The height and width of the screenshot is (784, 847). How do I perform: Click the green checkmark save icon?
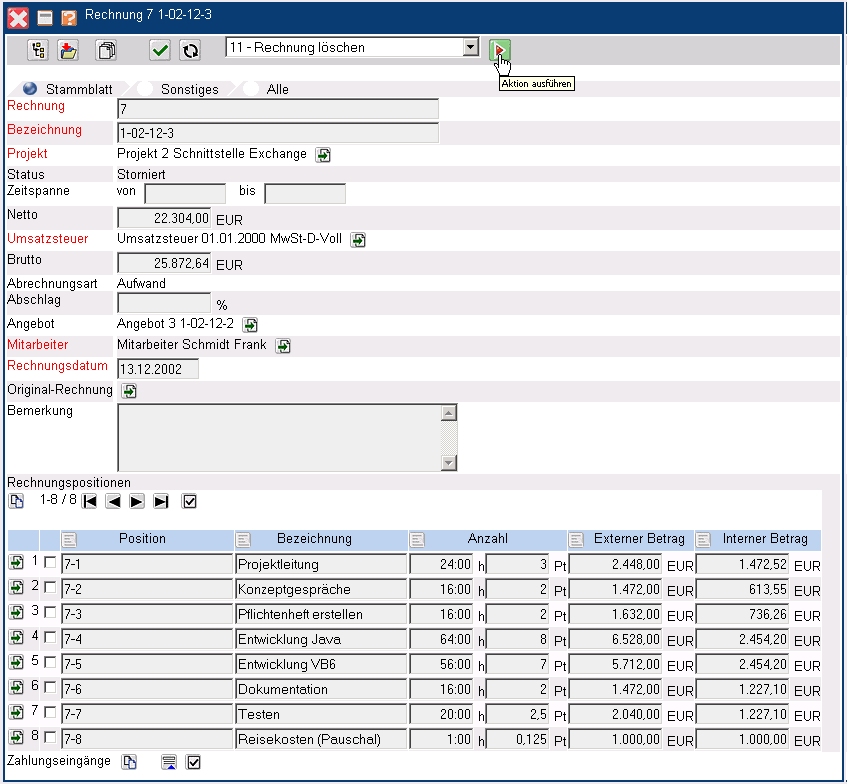[x=159, y=49]
